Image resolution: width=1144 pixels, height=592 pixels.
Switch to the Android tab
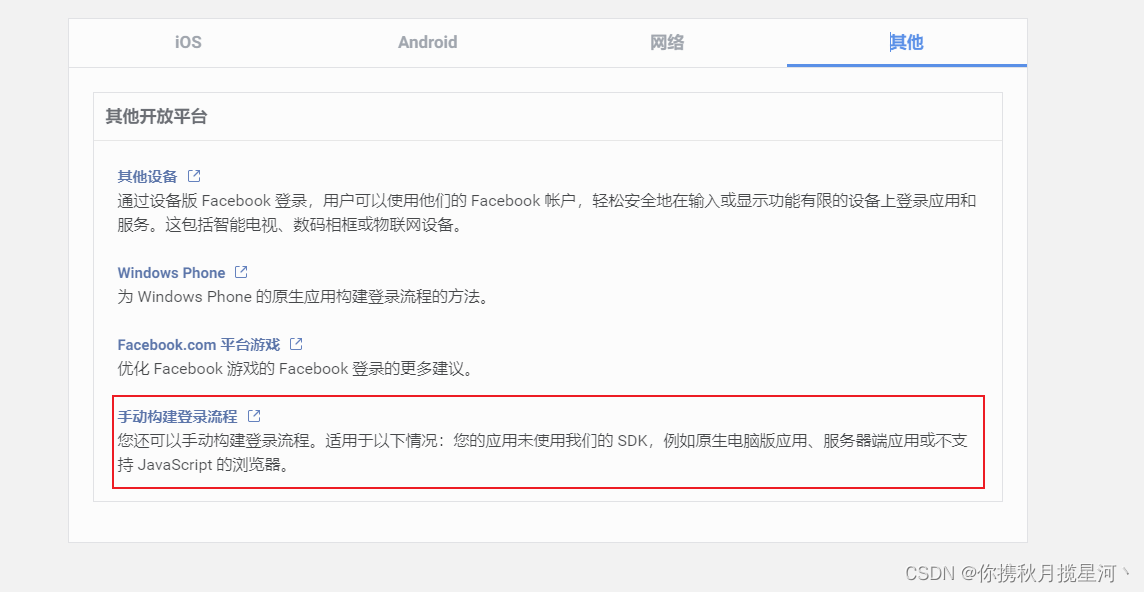[428, 42]
